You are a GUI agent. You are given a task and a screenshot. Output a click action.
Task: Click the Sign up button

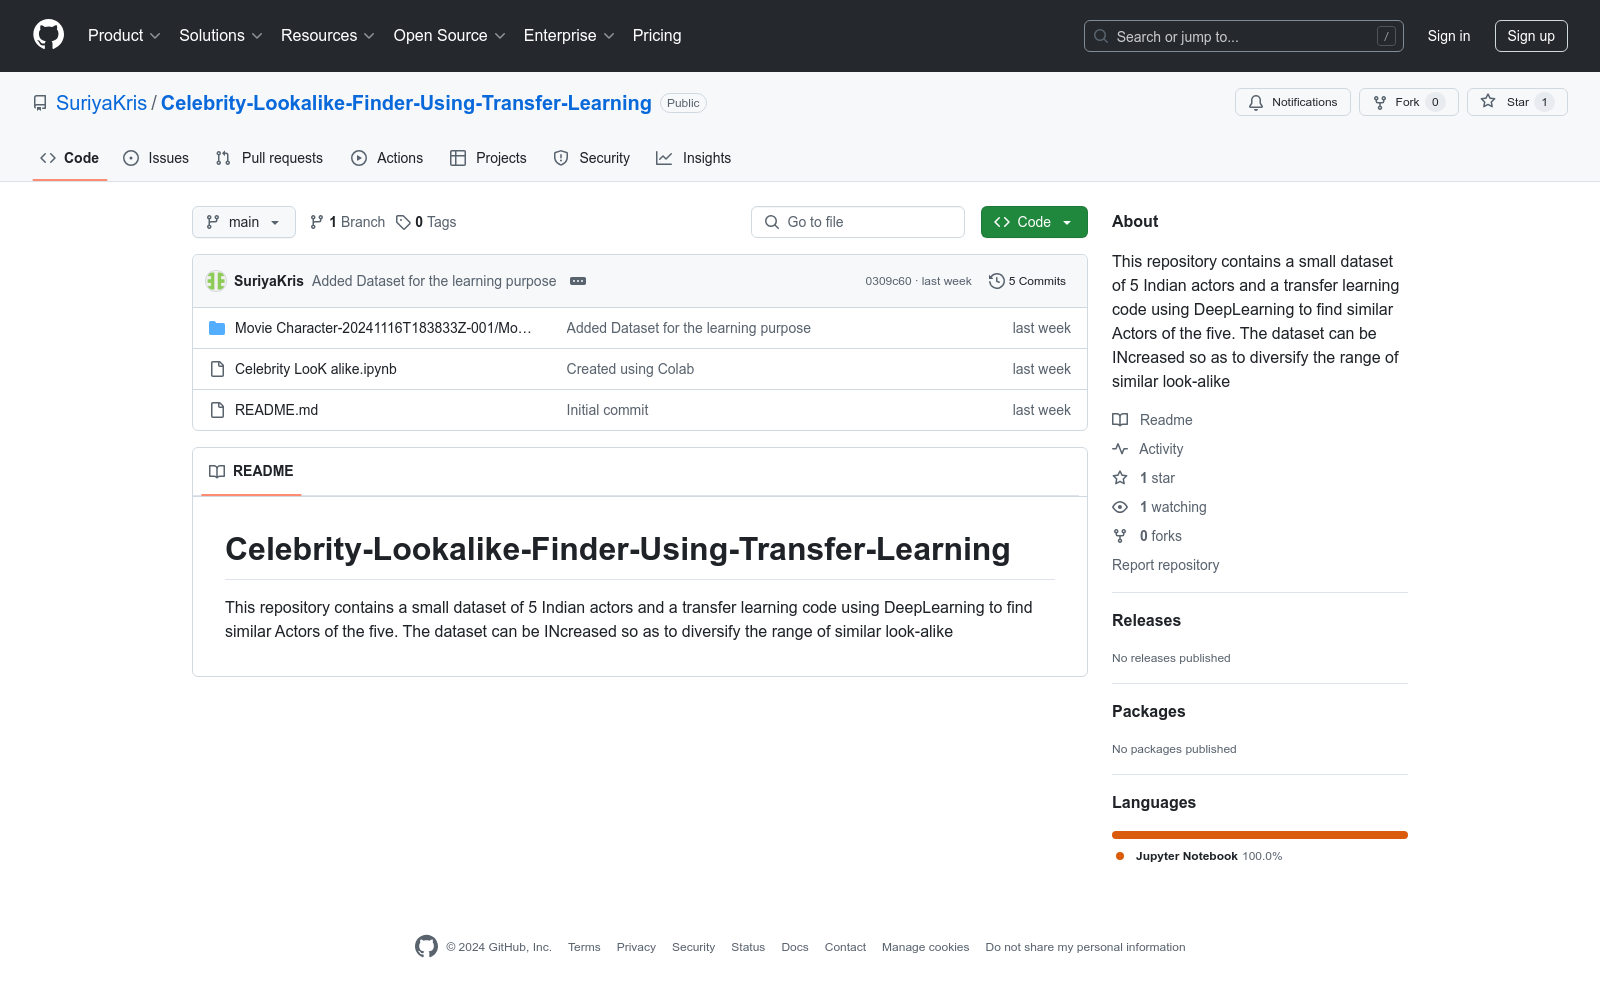pos(1531,36)
